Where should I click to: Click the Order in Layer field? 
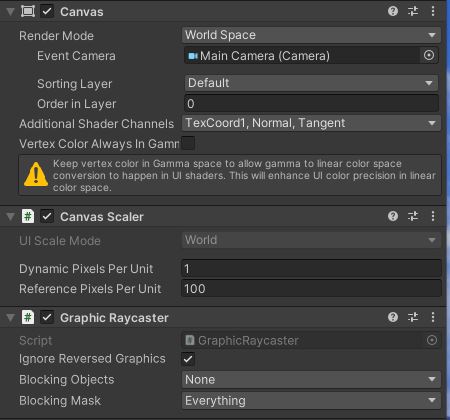tap(311, 103)
